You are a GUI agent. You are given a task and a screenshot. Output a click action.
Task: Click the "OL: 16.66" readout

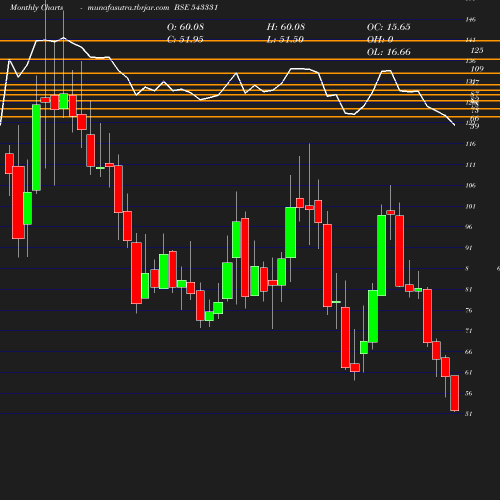pyautogui.click(x=389, y=52)
